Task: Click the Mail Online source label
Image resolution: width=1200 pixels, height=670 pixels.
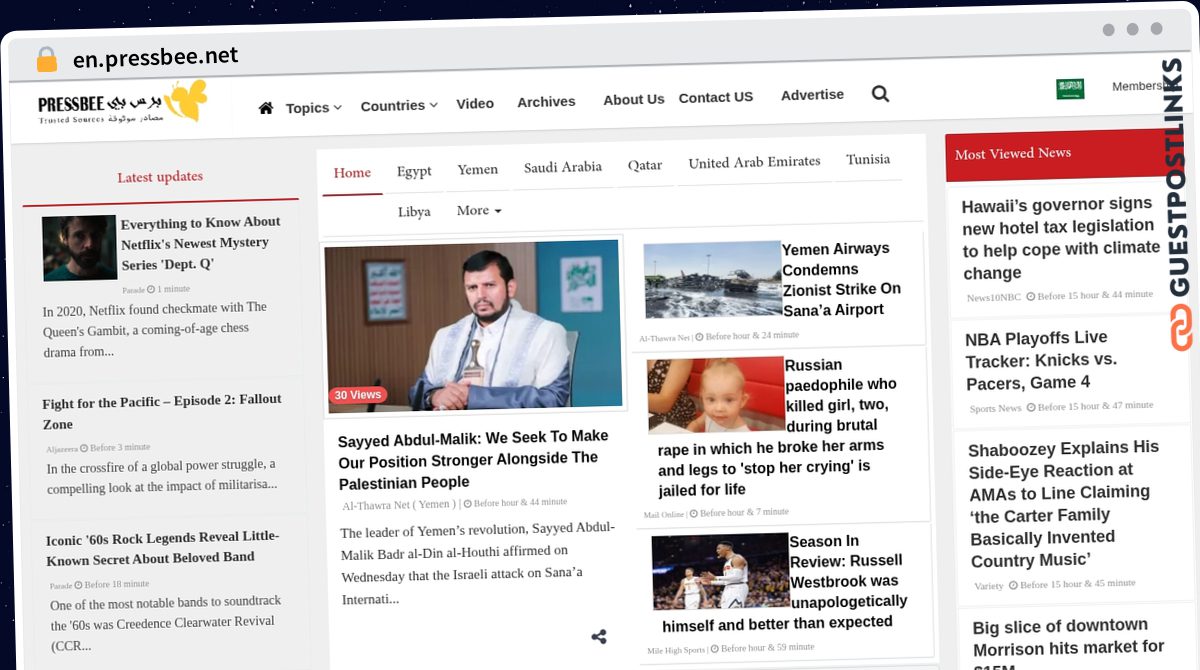Action: tap(664, 514)
